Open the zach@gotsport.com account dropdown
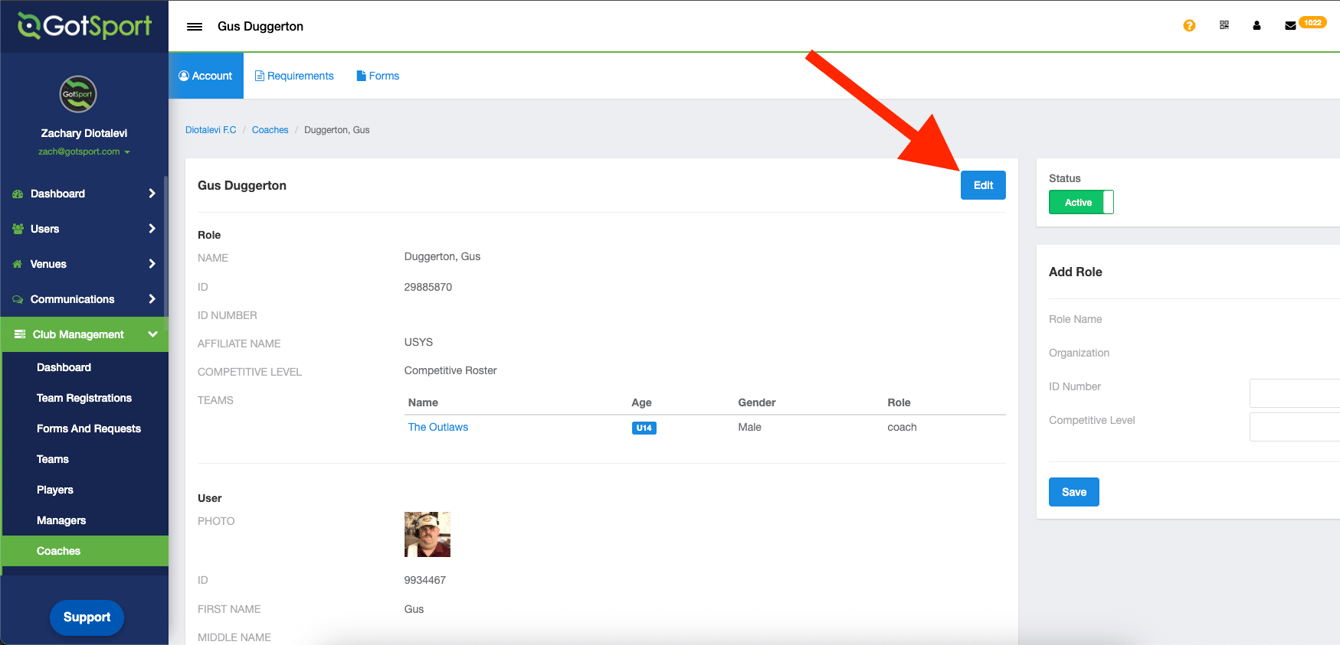The width and height of the screenshot is (1340, 645). [x=84, y=152]
